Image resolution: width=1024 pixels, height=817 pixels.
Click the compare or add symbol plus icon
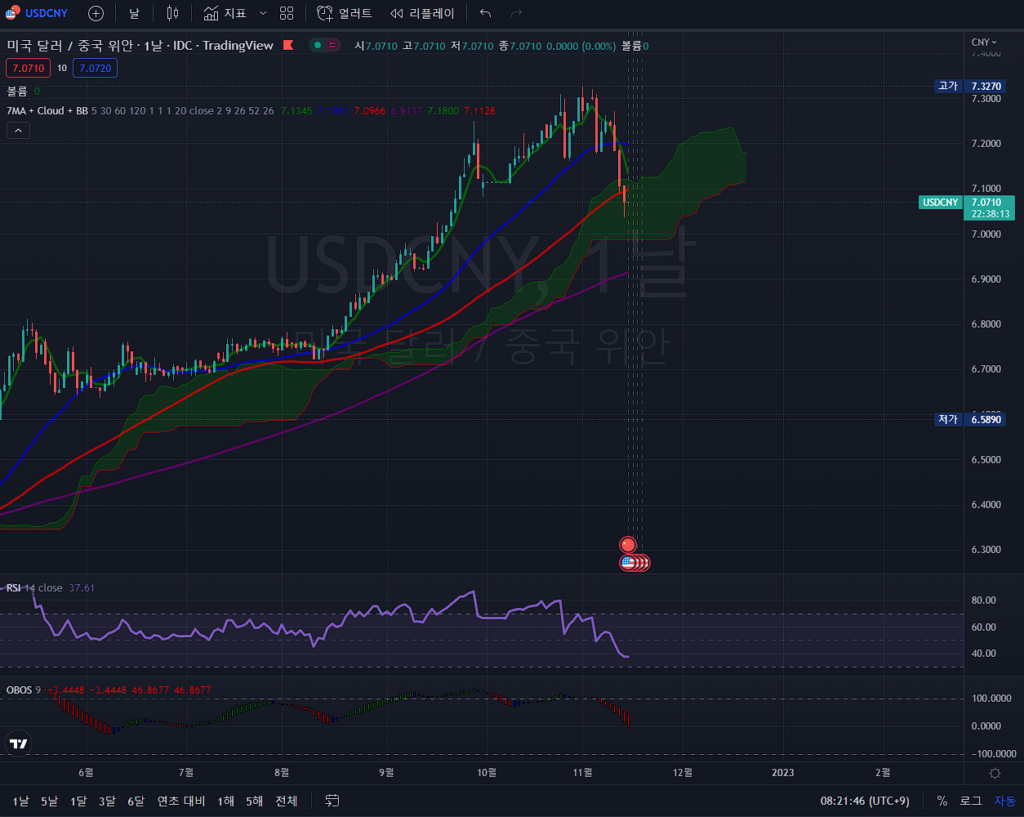click(x=95, y=13)
